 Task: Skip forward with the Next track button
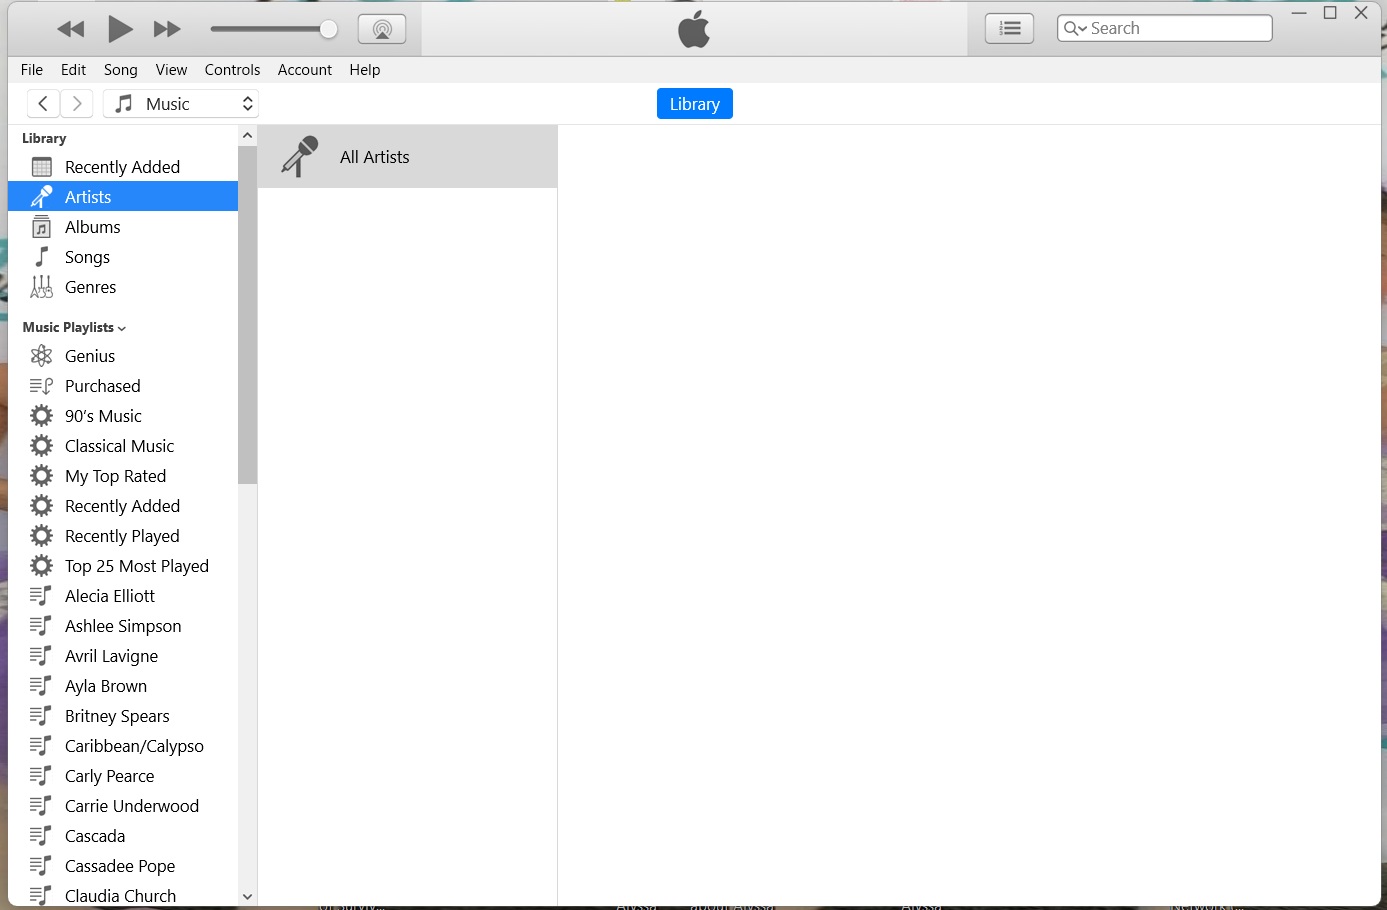tap(167, 29)
